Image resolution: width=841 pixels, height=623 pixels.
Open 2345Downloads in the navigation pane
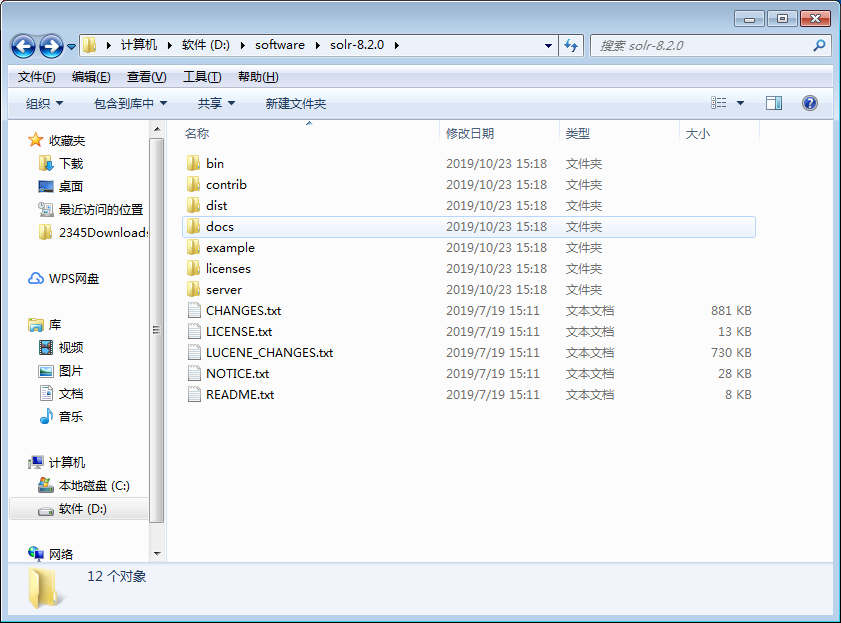(103, 233)
